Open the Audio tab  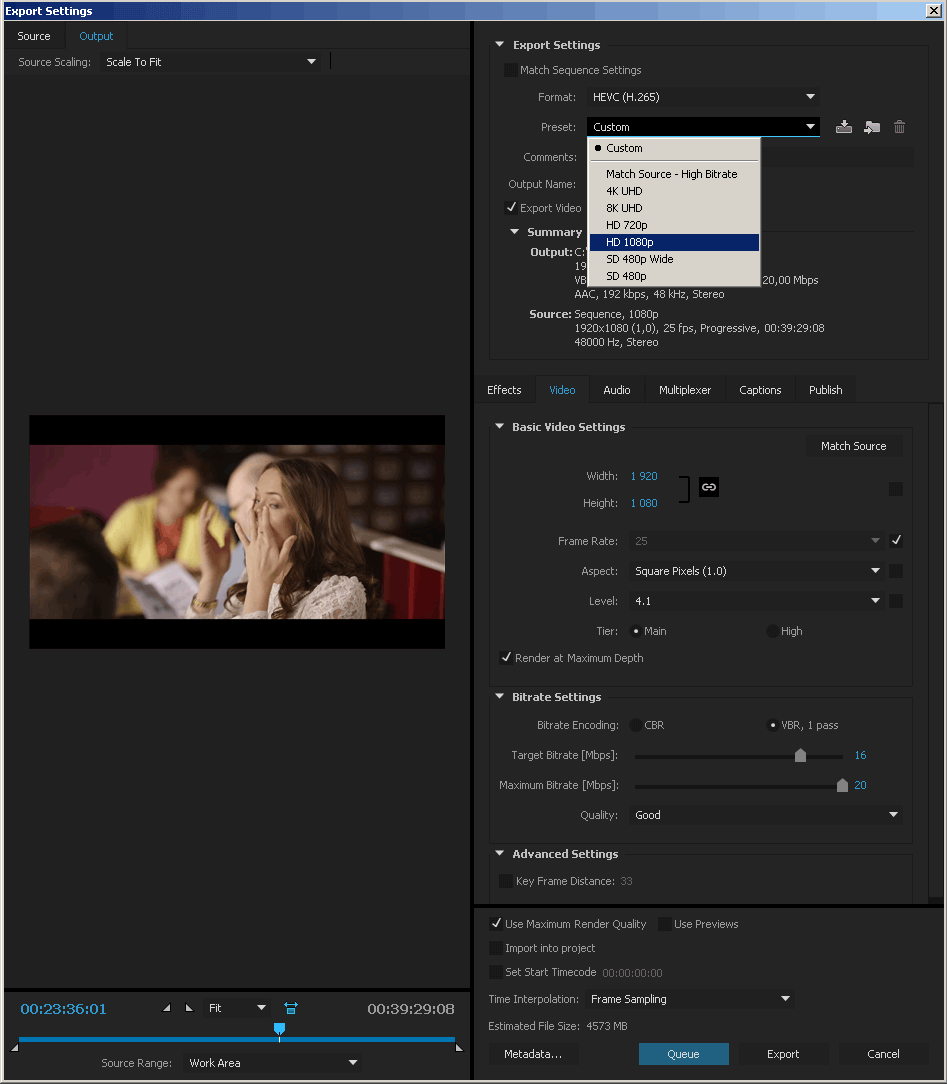[617, 390]
